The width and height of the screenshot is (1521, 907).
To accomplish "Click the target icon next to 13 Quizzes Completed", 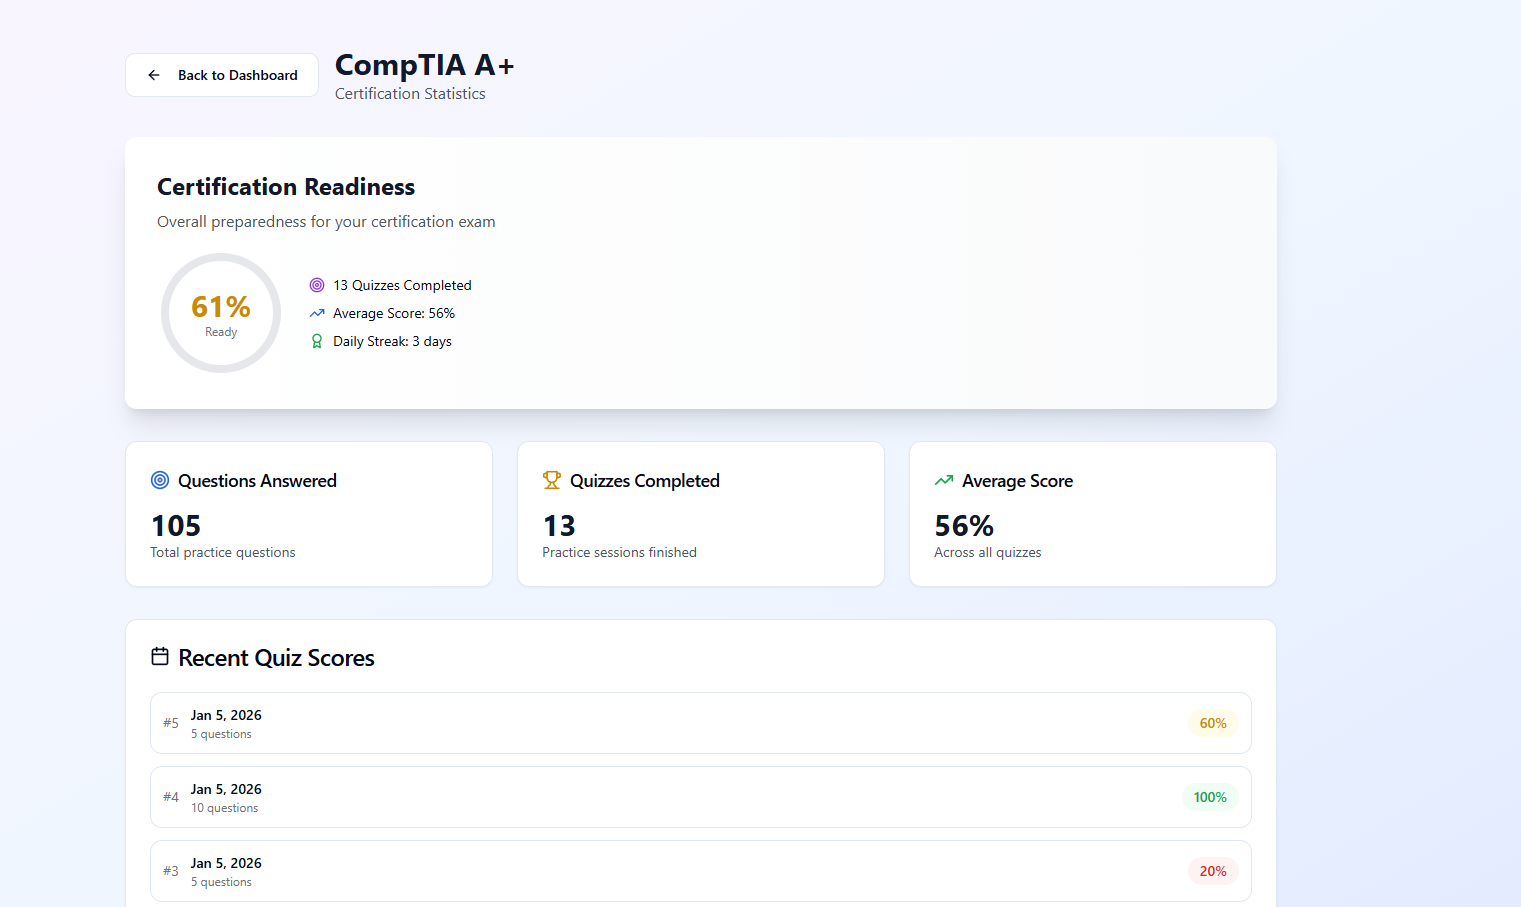I will pyautogui.click(x=317, y=285).
